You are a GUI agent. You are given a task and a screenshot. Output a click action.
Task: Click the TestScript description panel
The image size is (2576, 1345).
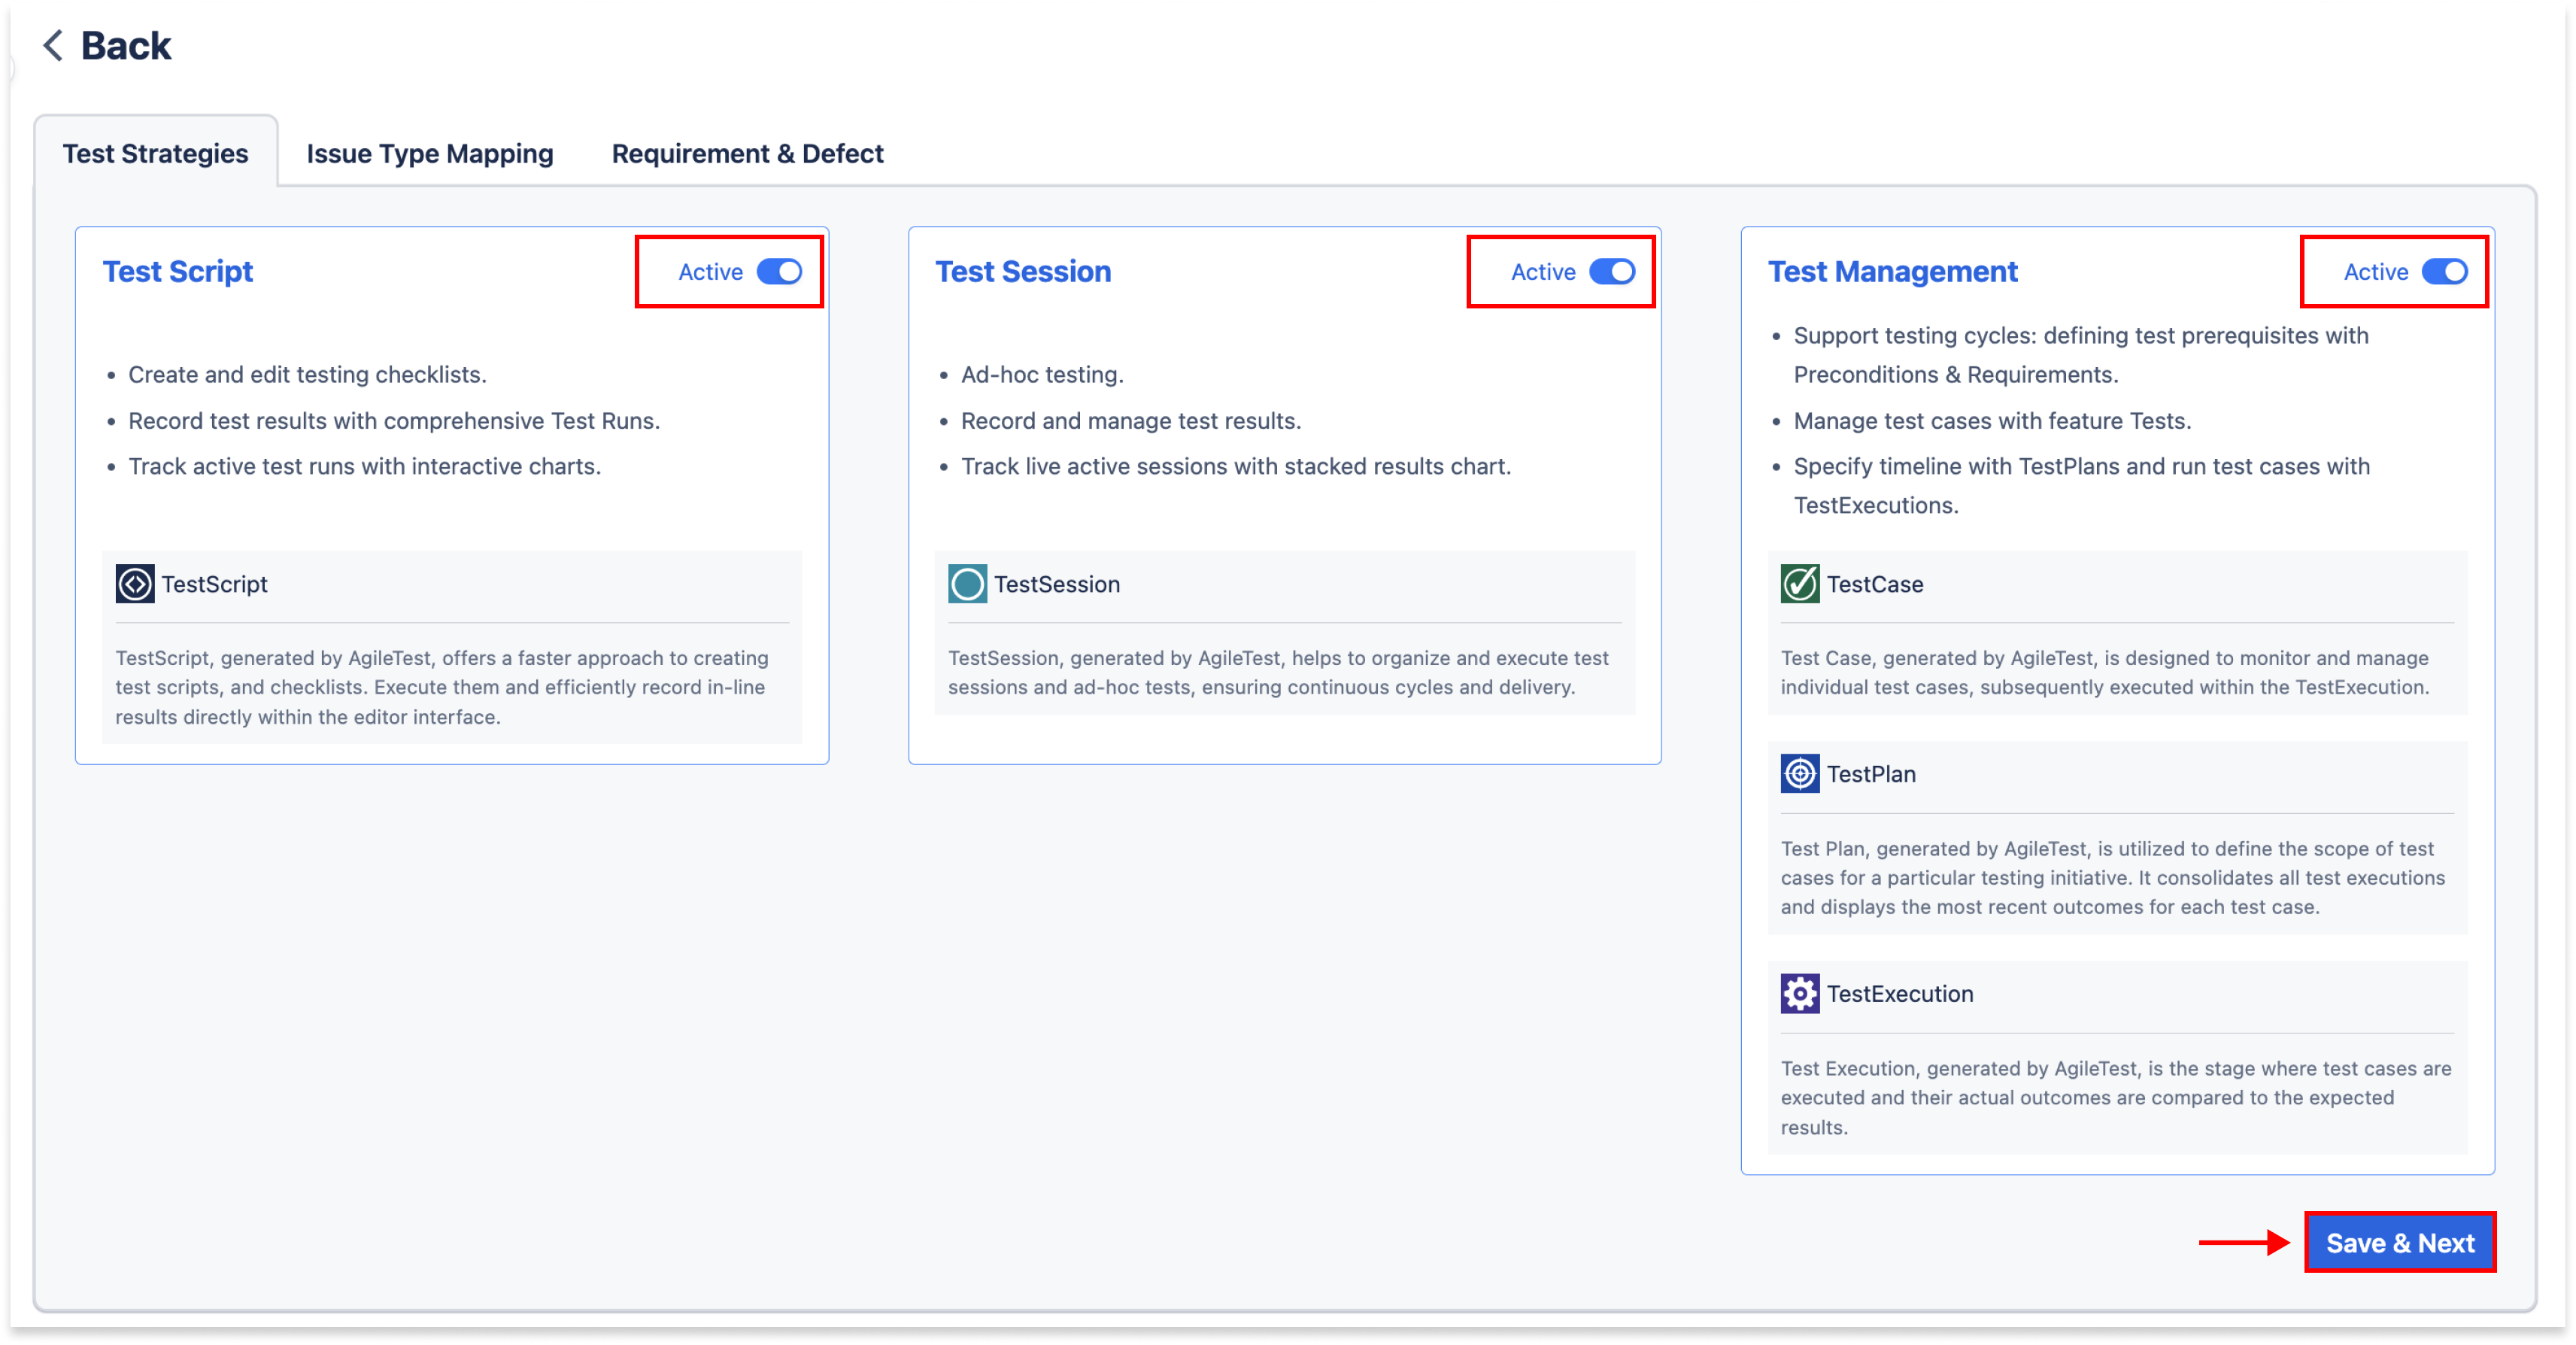tap(452, 687)
